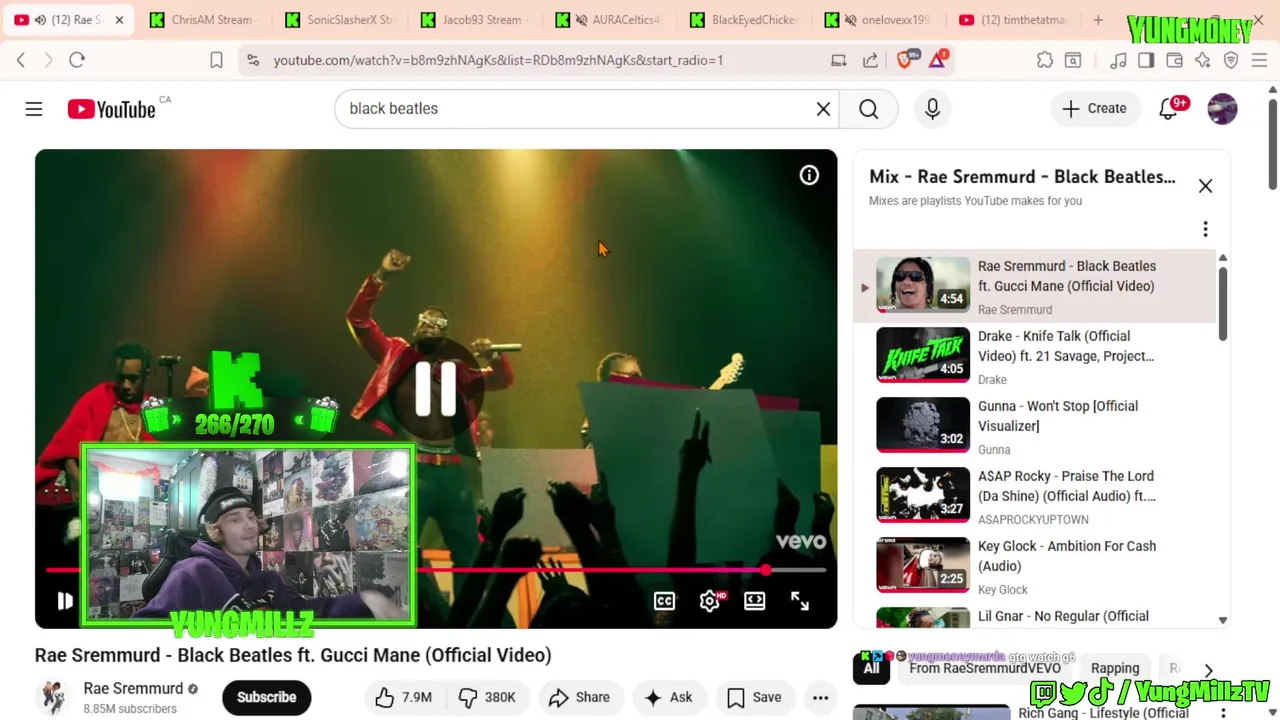
Task: Share this page from address bar
Action: click(870, 60)
